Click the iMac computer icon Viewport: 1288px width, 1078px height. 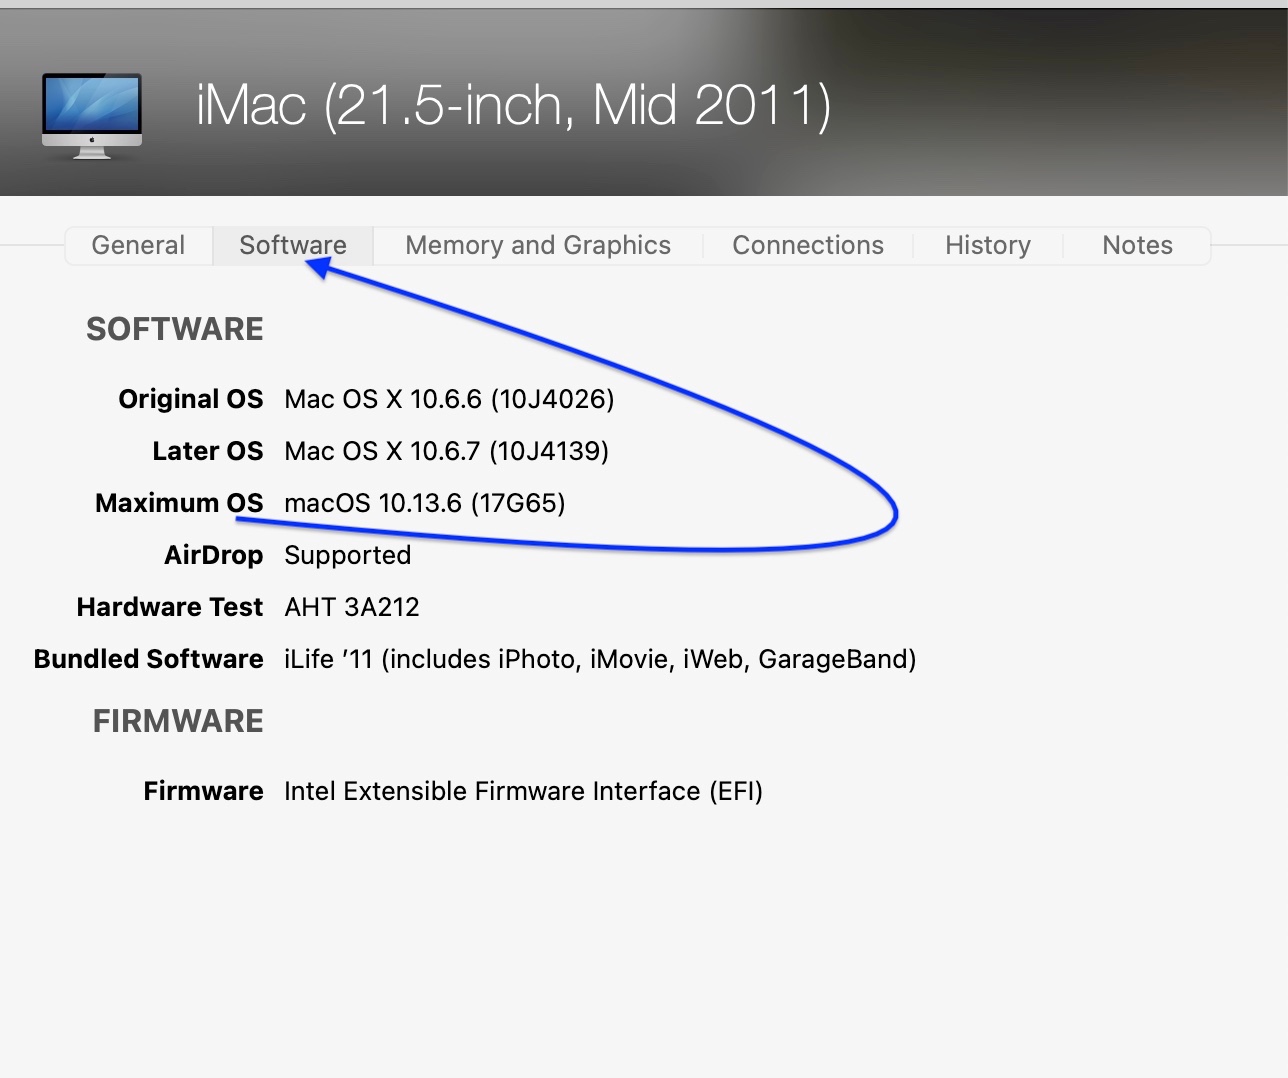click(92, 116)
